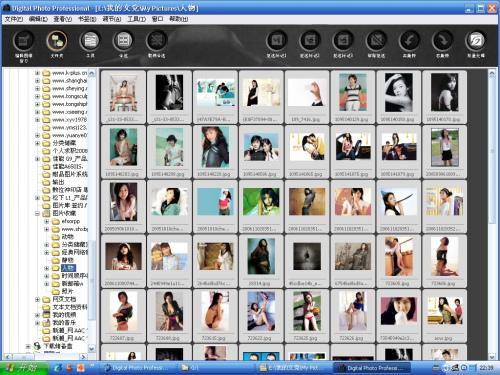500x375 pixels.
Task: Open the 窗口 menu
Action: (x=157, y=19)
